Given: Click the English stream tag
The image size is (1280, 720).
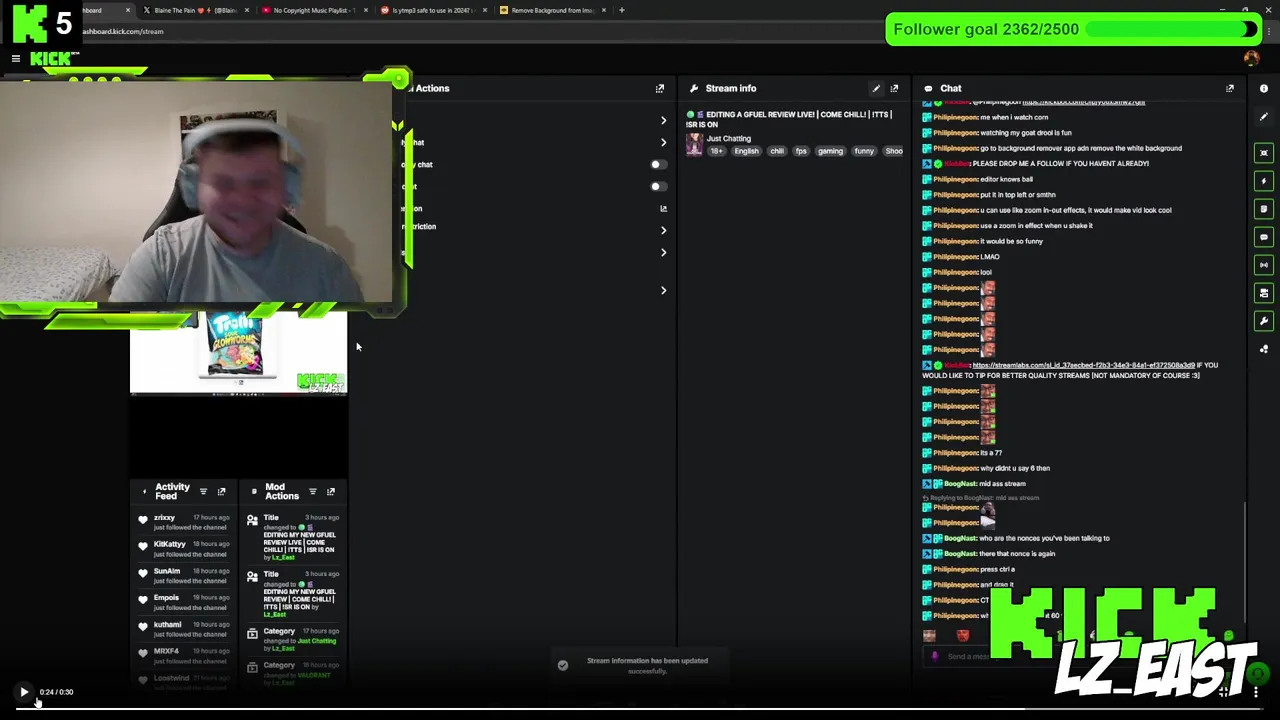Looking at the screenshot, I should coord(746,151).
